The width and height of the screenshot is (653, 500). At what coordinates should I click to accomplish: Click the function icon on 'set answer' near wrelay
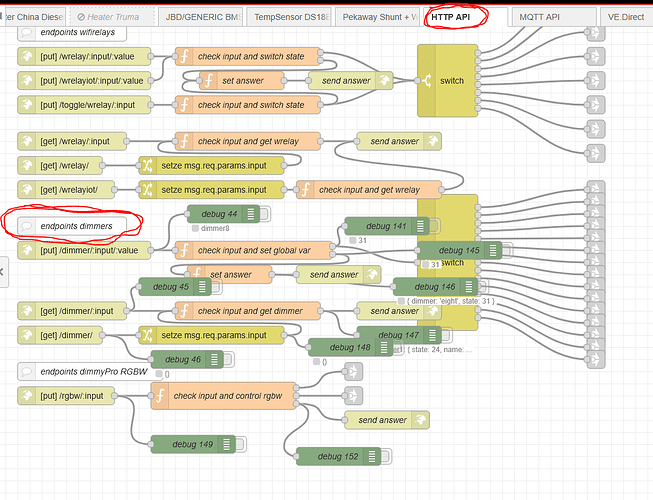click(209, 80)
